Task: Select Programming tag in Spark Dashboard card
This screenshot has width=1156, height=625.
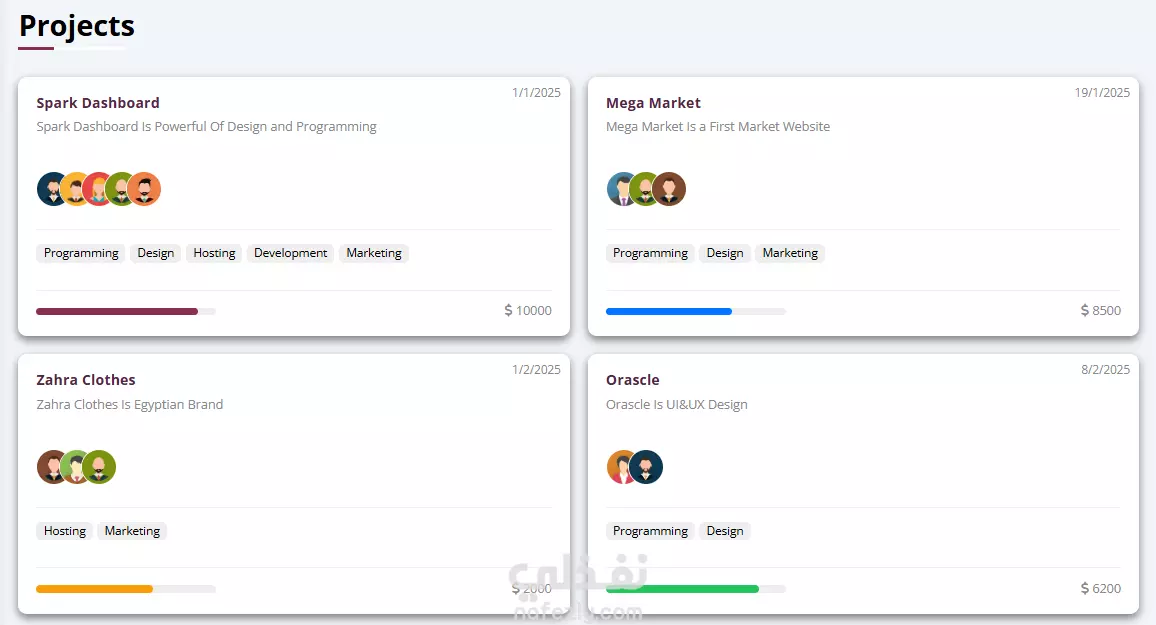Action: tap(81, 253)
